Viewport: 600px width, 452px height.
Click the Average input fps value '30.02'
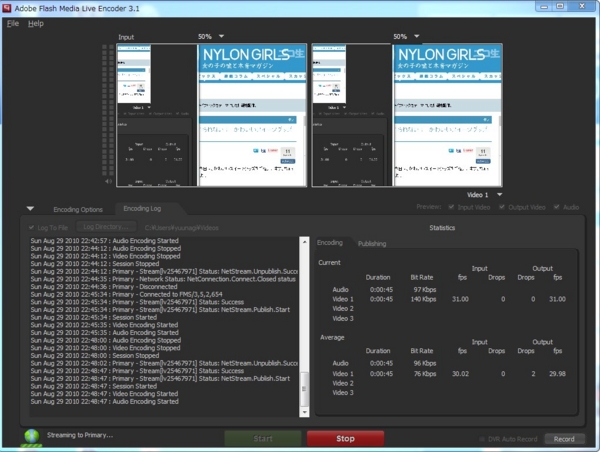click(460, 374)
